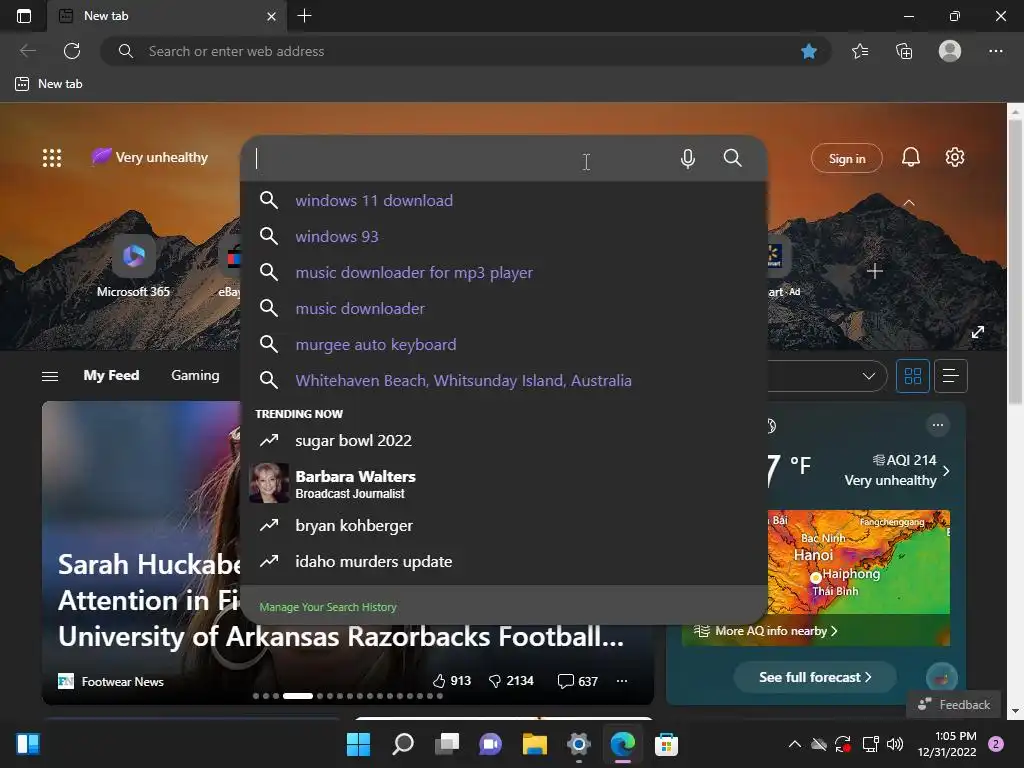The image size is (1024, 768).
Task: Click the Refresh page icon
Action: coord(72,51)
